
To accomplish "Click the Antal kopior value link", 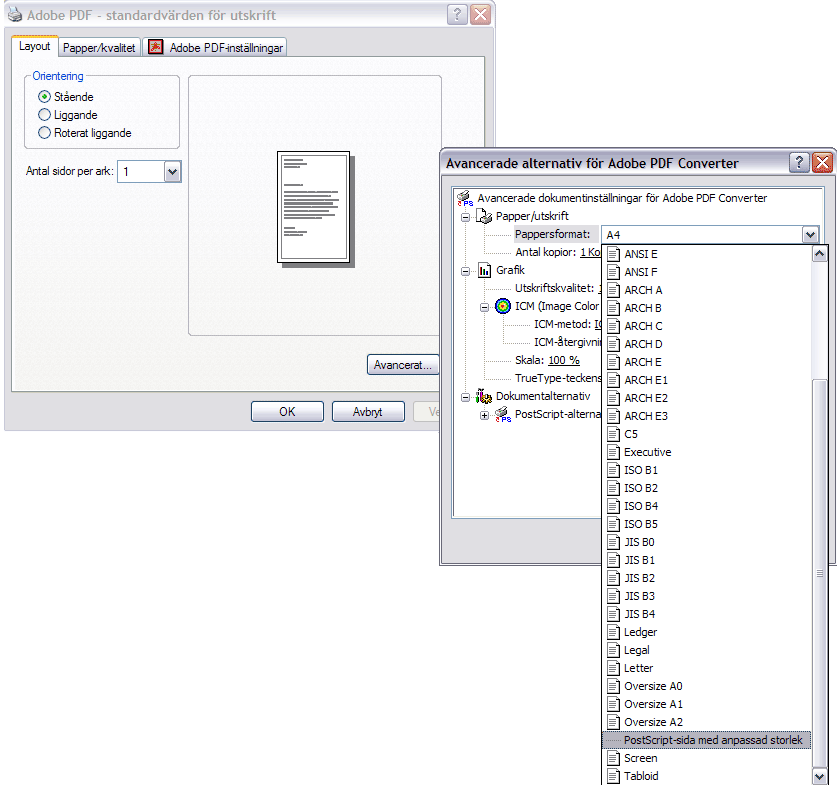I will [x=590, y=252].
